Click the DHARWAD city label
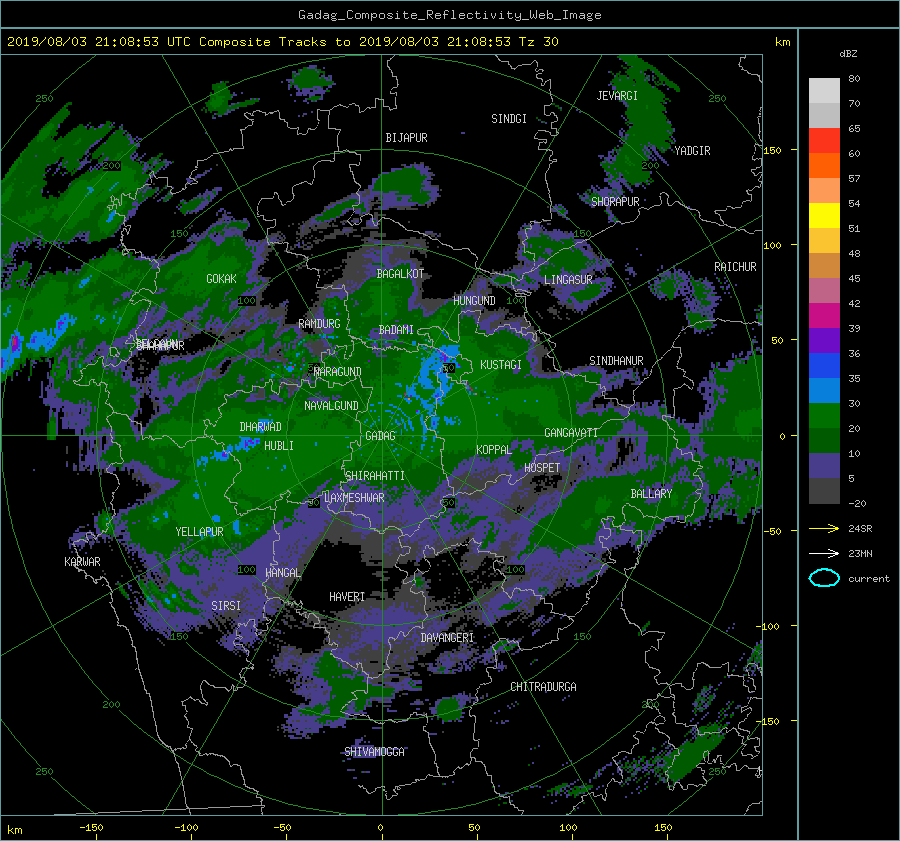Viewport: 900px width, 841px height. [x=260, y=427]
